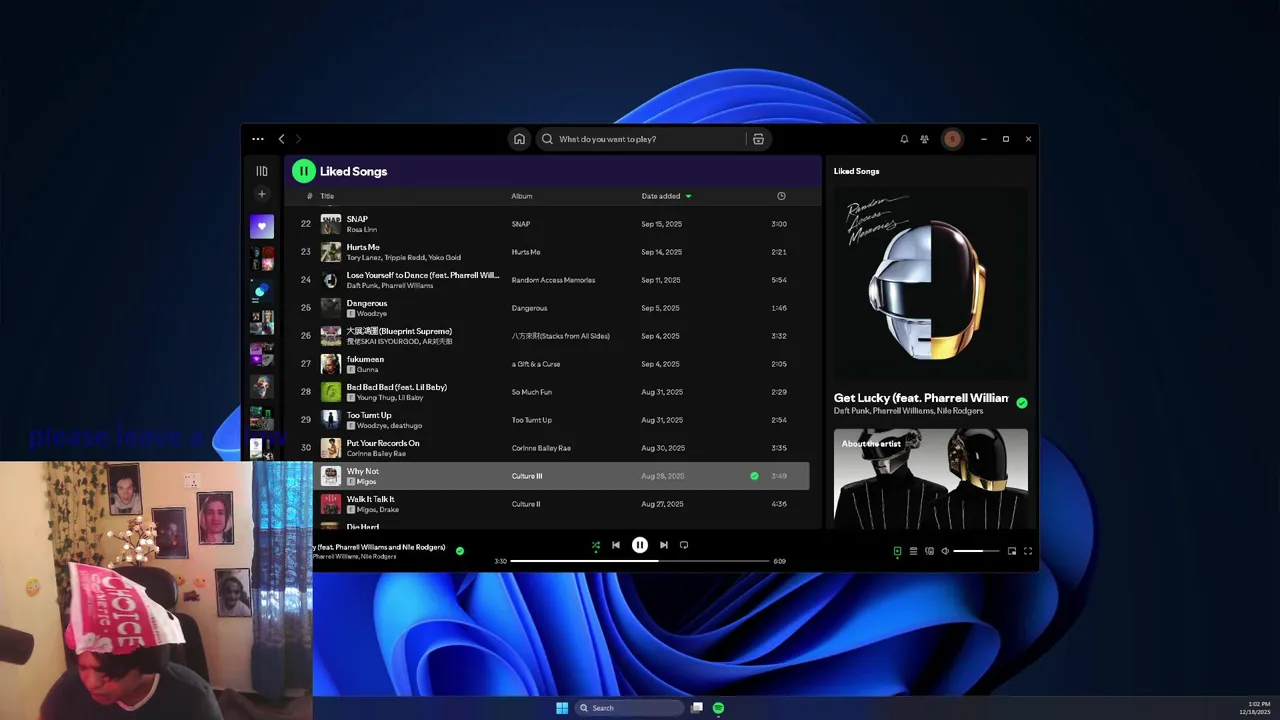
Task: Open the Random Access Memories album link
Action: (x=553, y=280)
